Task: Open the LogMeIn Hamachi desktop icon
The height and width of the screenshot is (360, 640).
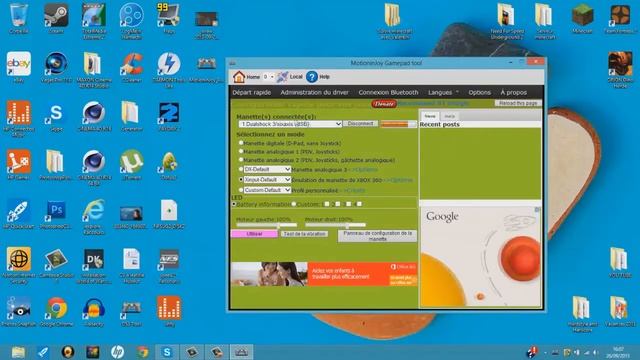Action: coord(131,16)
